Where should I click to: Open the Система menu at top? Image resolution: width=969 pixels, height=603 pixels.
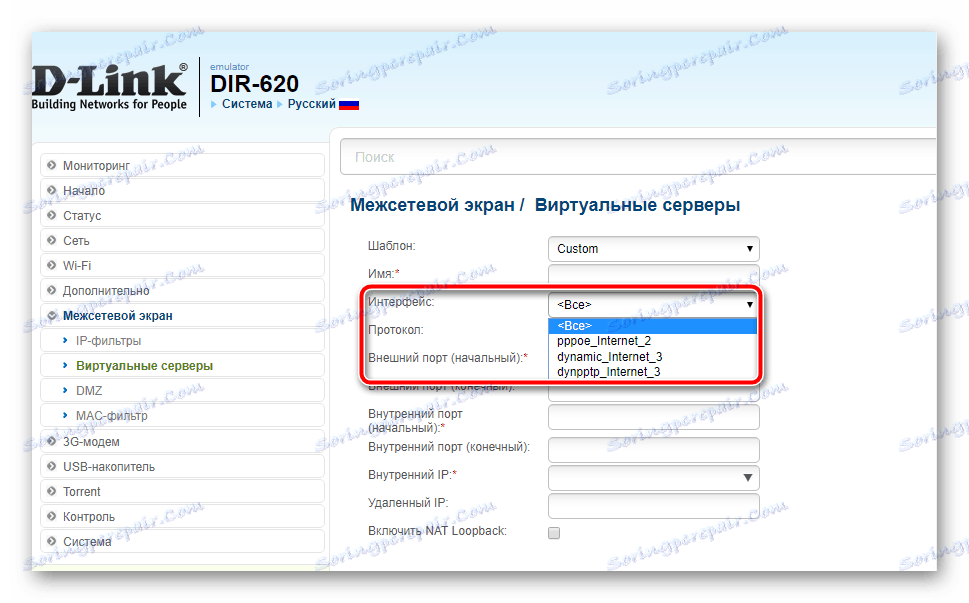pos(245,103)
